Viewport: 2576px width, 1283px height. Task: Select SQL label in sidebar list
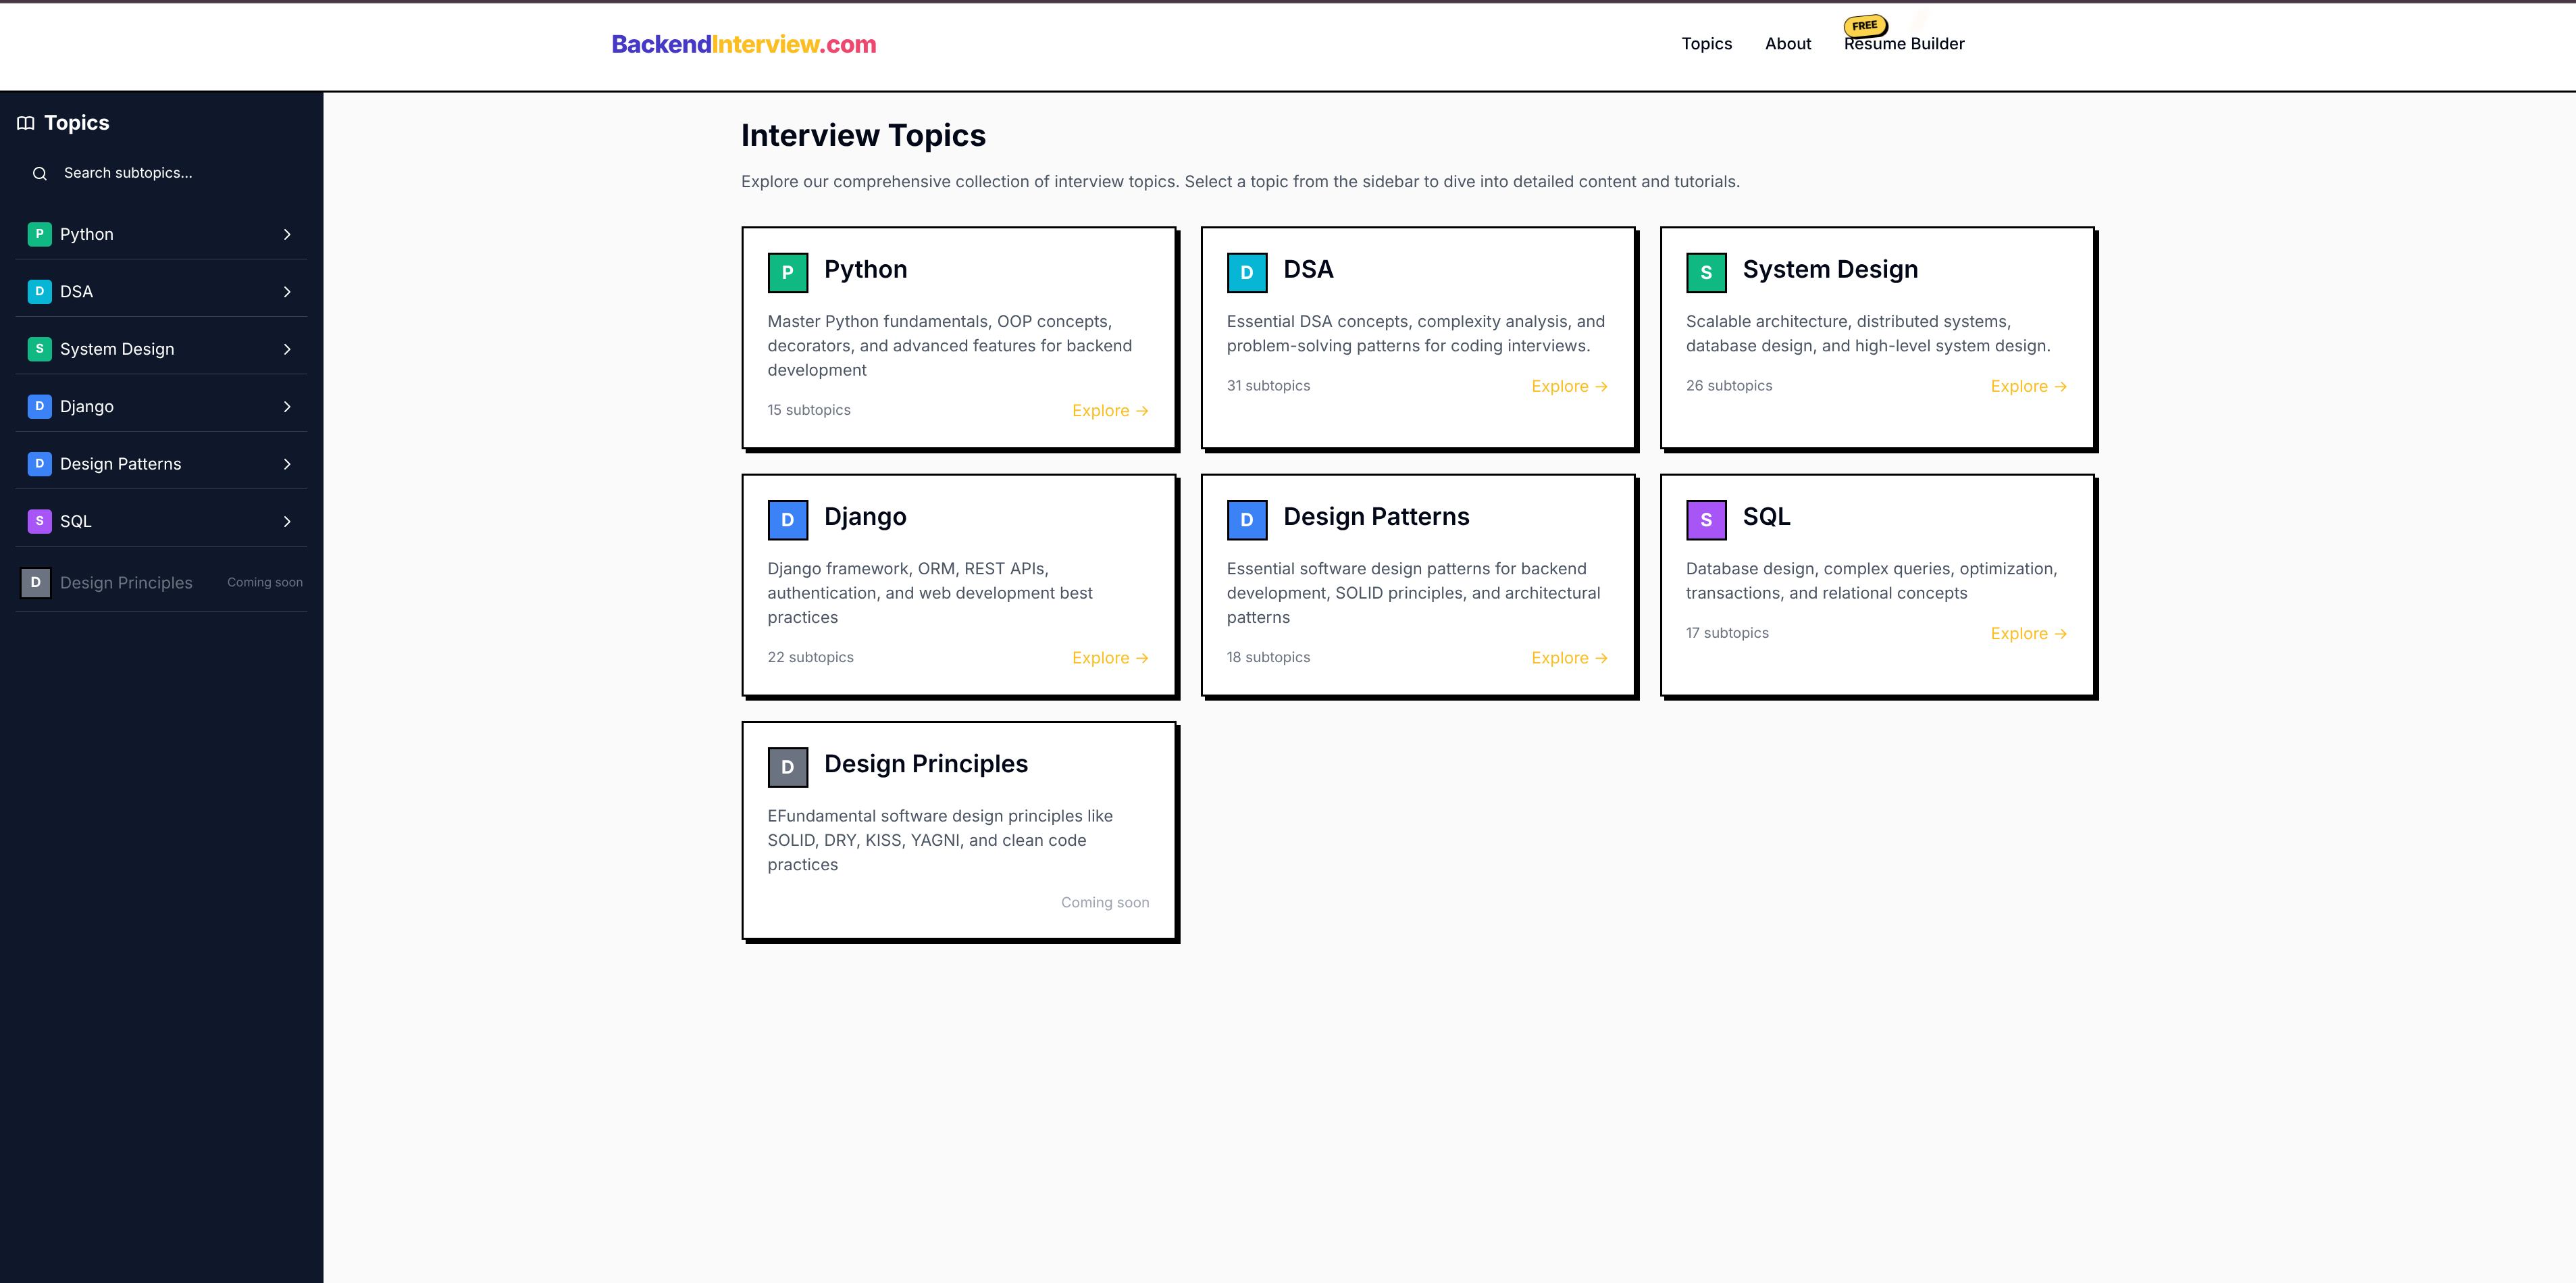[75, 522]
